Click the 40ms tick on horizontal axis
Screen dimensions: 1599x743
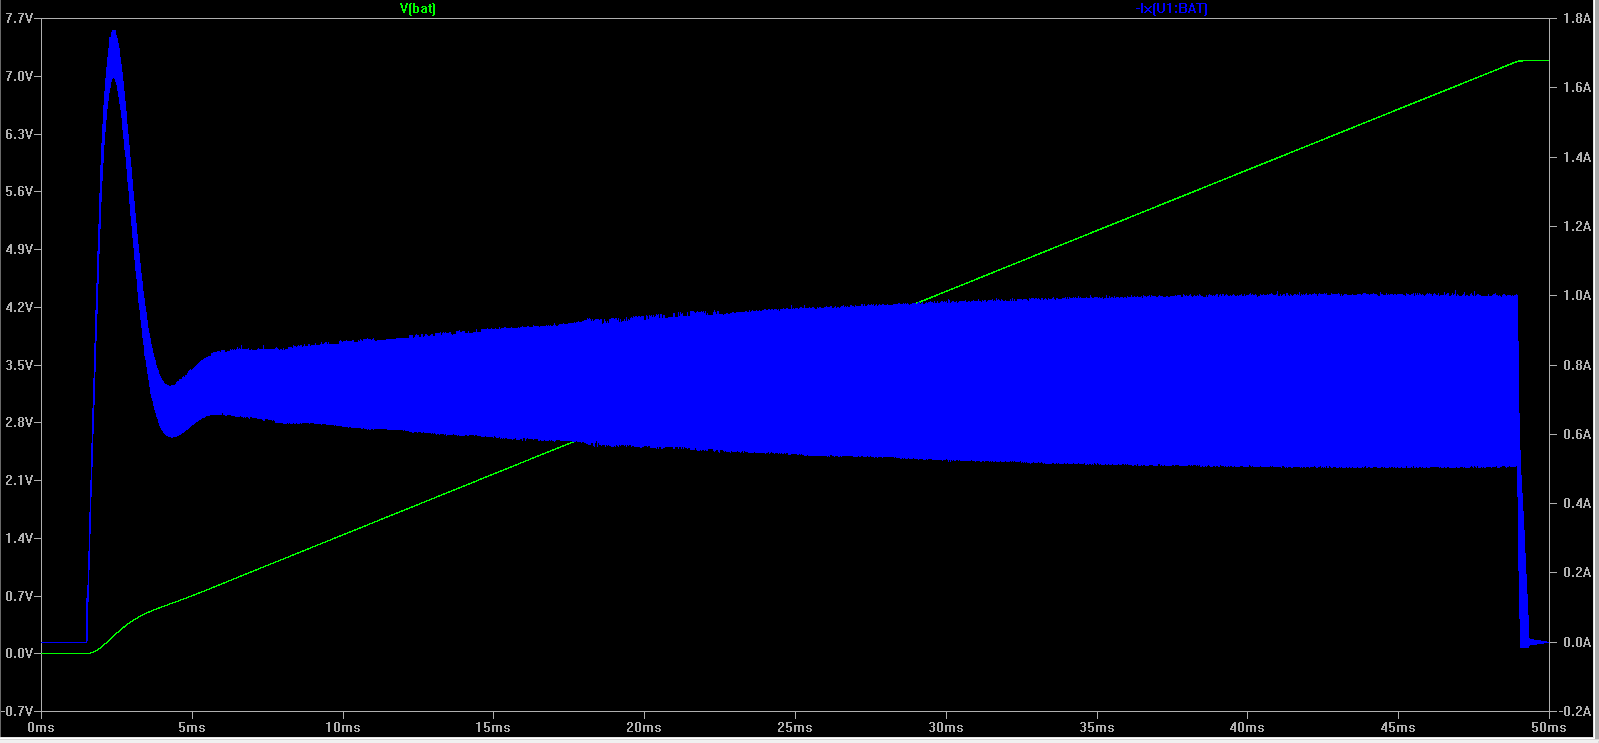[1247, 727]
